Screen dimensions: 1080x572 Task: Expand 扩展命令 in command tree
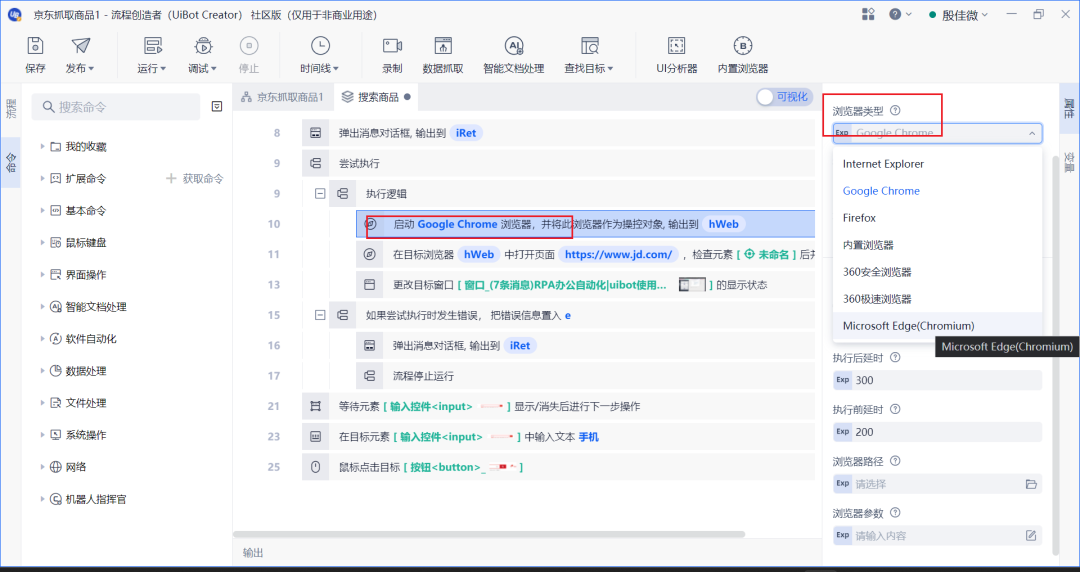pyautogui.click(x=42, y=178)
